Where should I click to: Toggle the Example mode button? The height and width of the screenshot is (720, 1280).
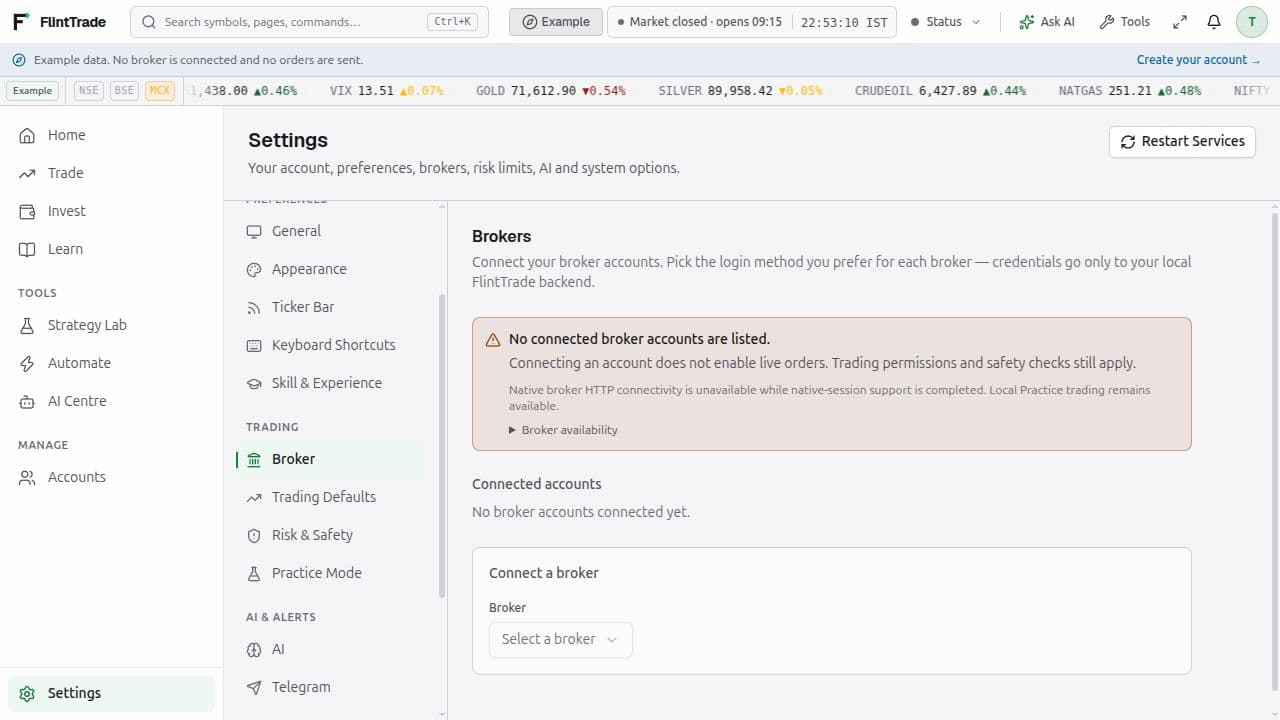coord(556,22)
